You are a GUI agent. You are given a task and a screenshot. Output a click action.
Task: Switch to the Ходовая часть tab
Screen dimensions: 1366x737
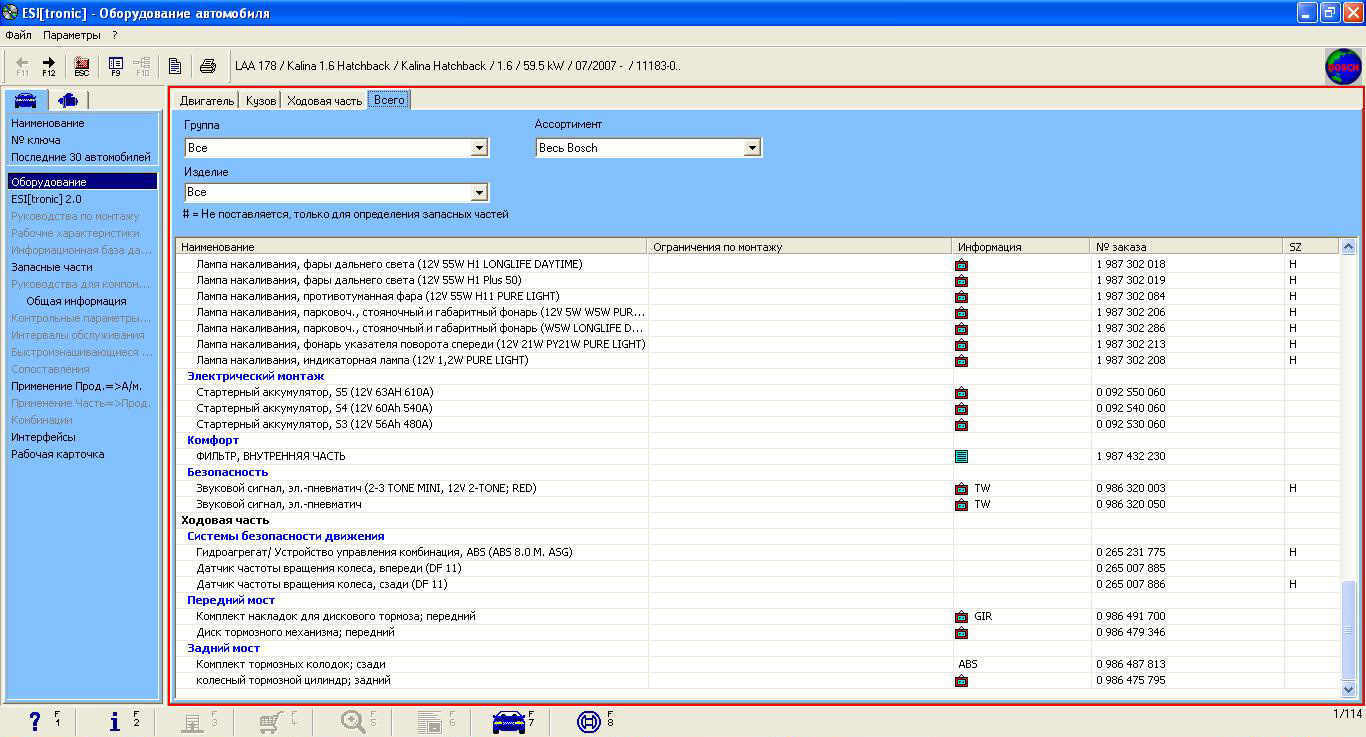[x=324, y=101]
